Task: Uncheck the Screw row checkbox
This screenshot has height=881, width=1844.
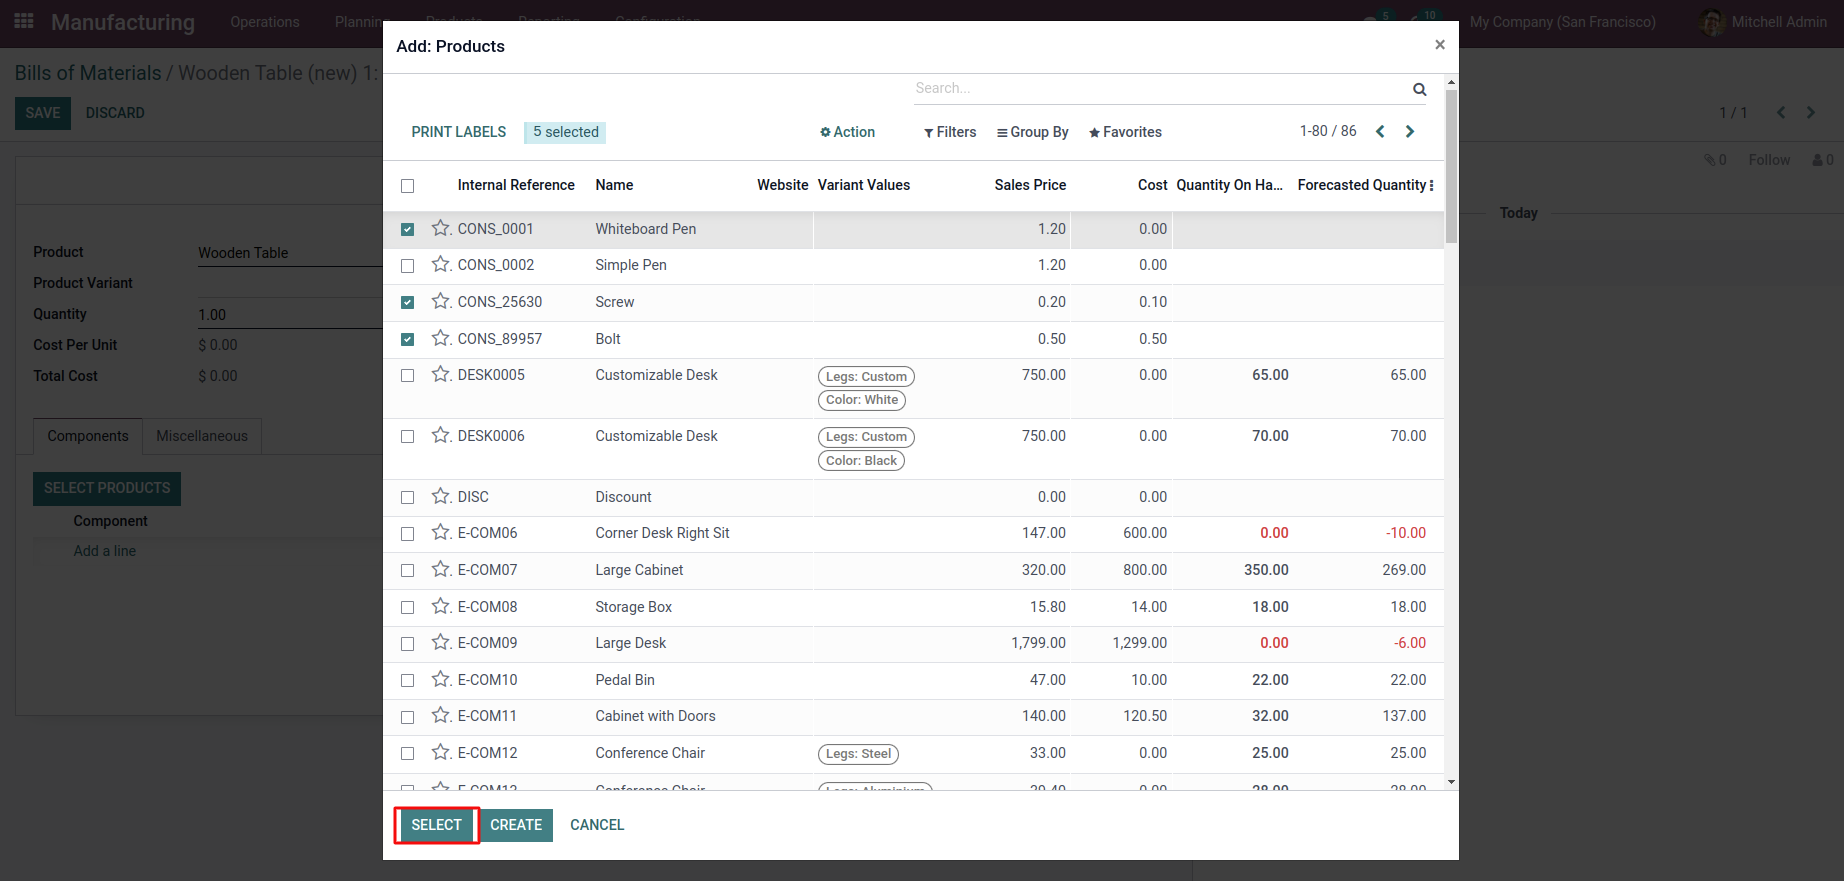Action: (407, 302)
